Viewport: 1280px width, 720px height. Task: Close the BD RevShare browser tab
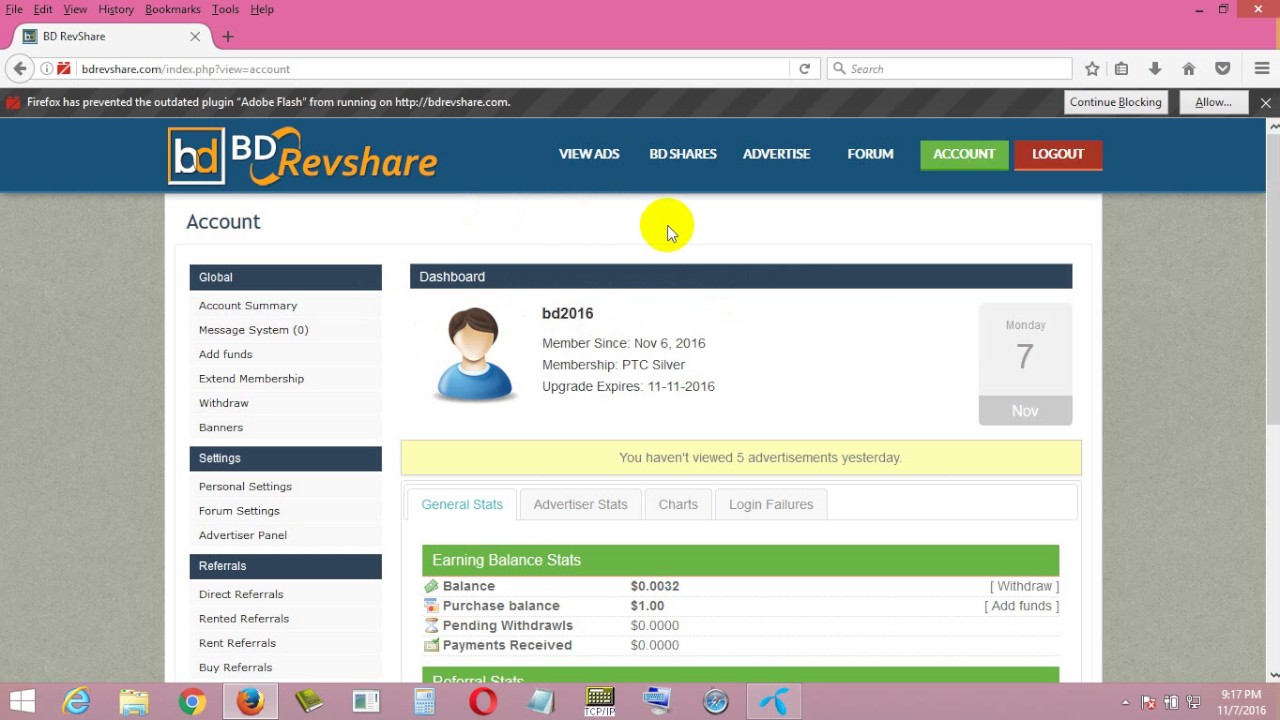coord(195,37)
